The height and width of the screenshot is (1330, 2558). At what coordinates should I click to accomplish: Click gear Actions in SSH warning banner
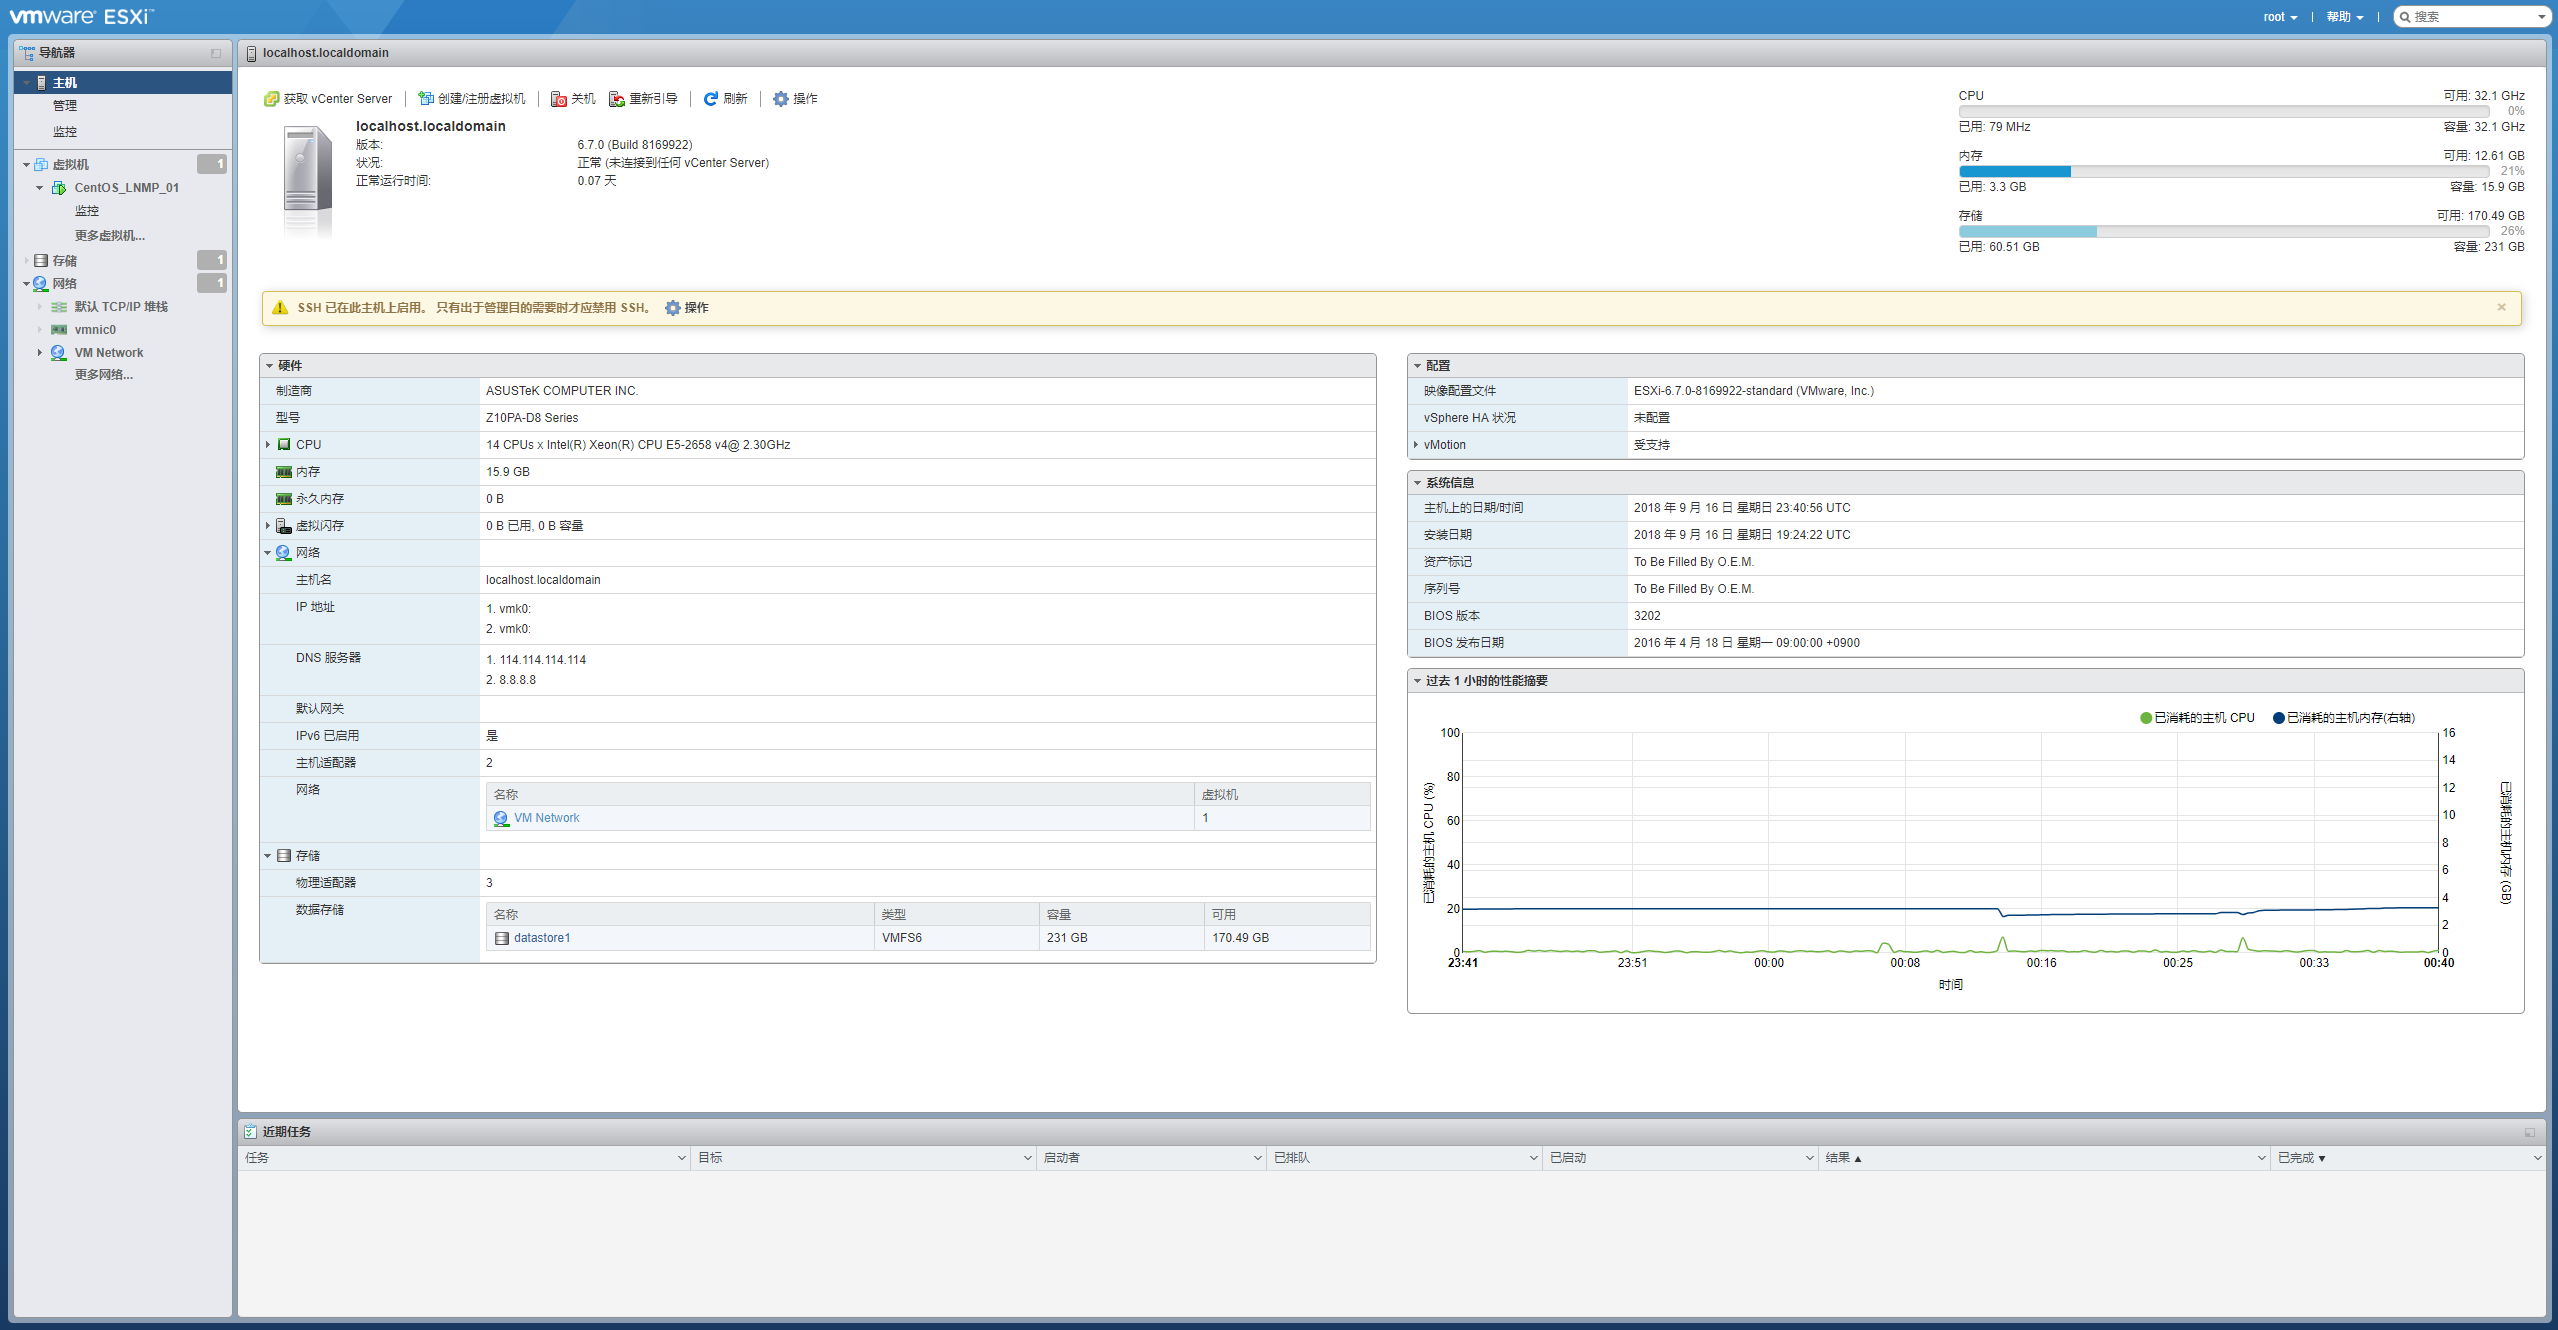tap(674, 308)
